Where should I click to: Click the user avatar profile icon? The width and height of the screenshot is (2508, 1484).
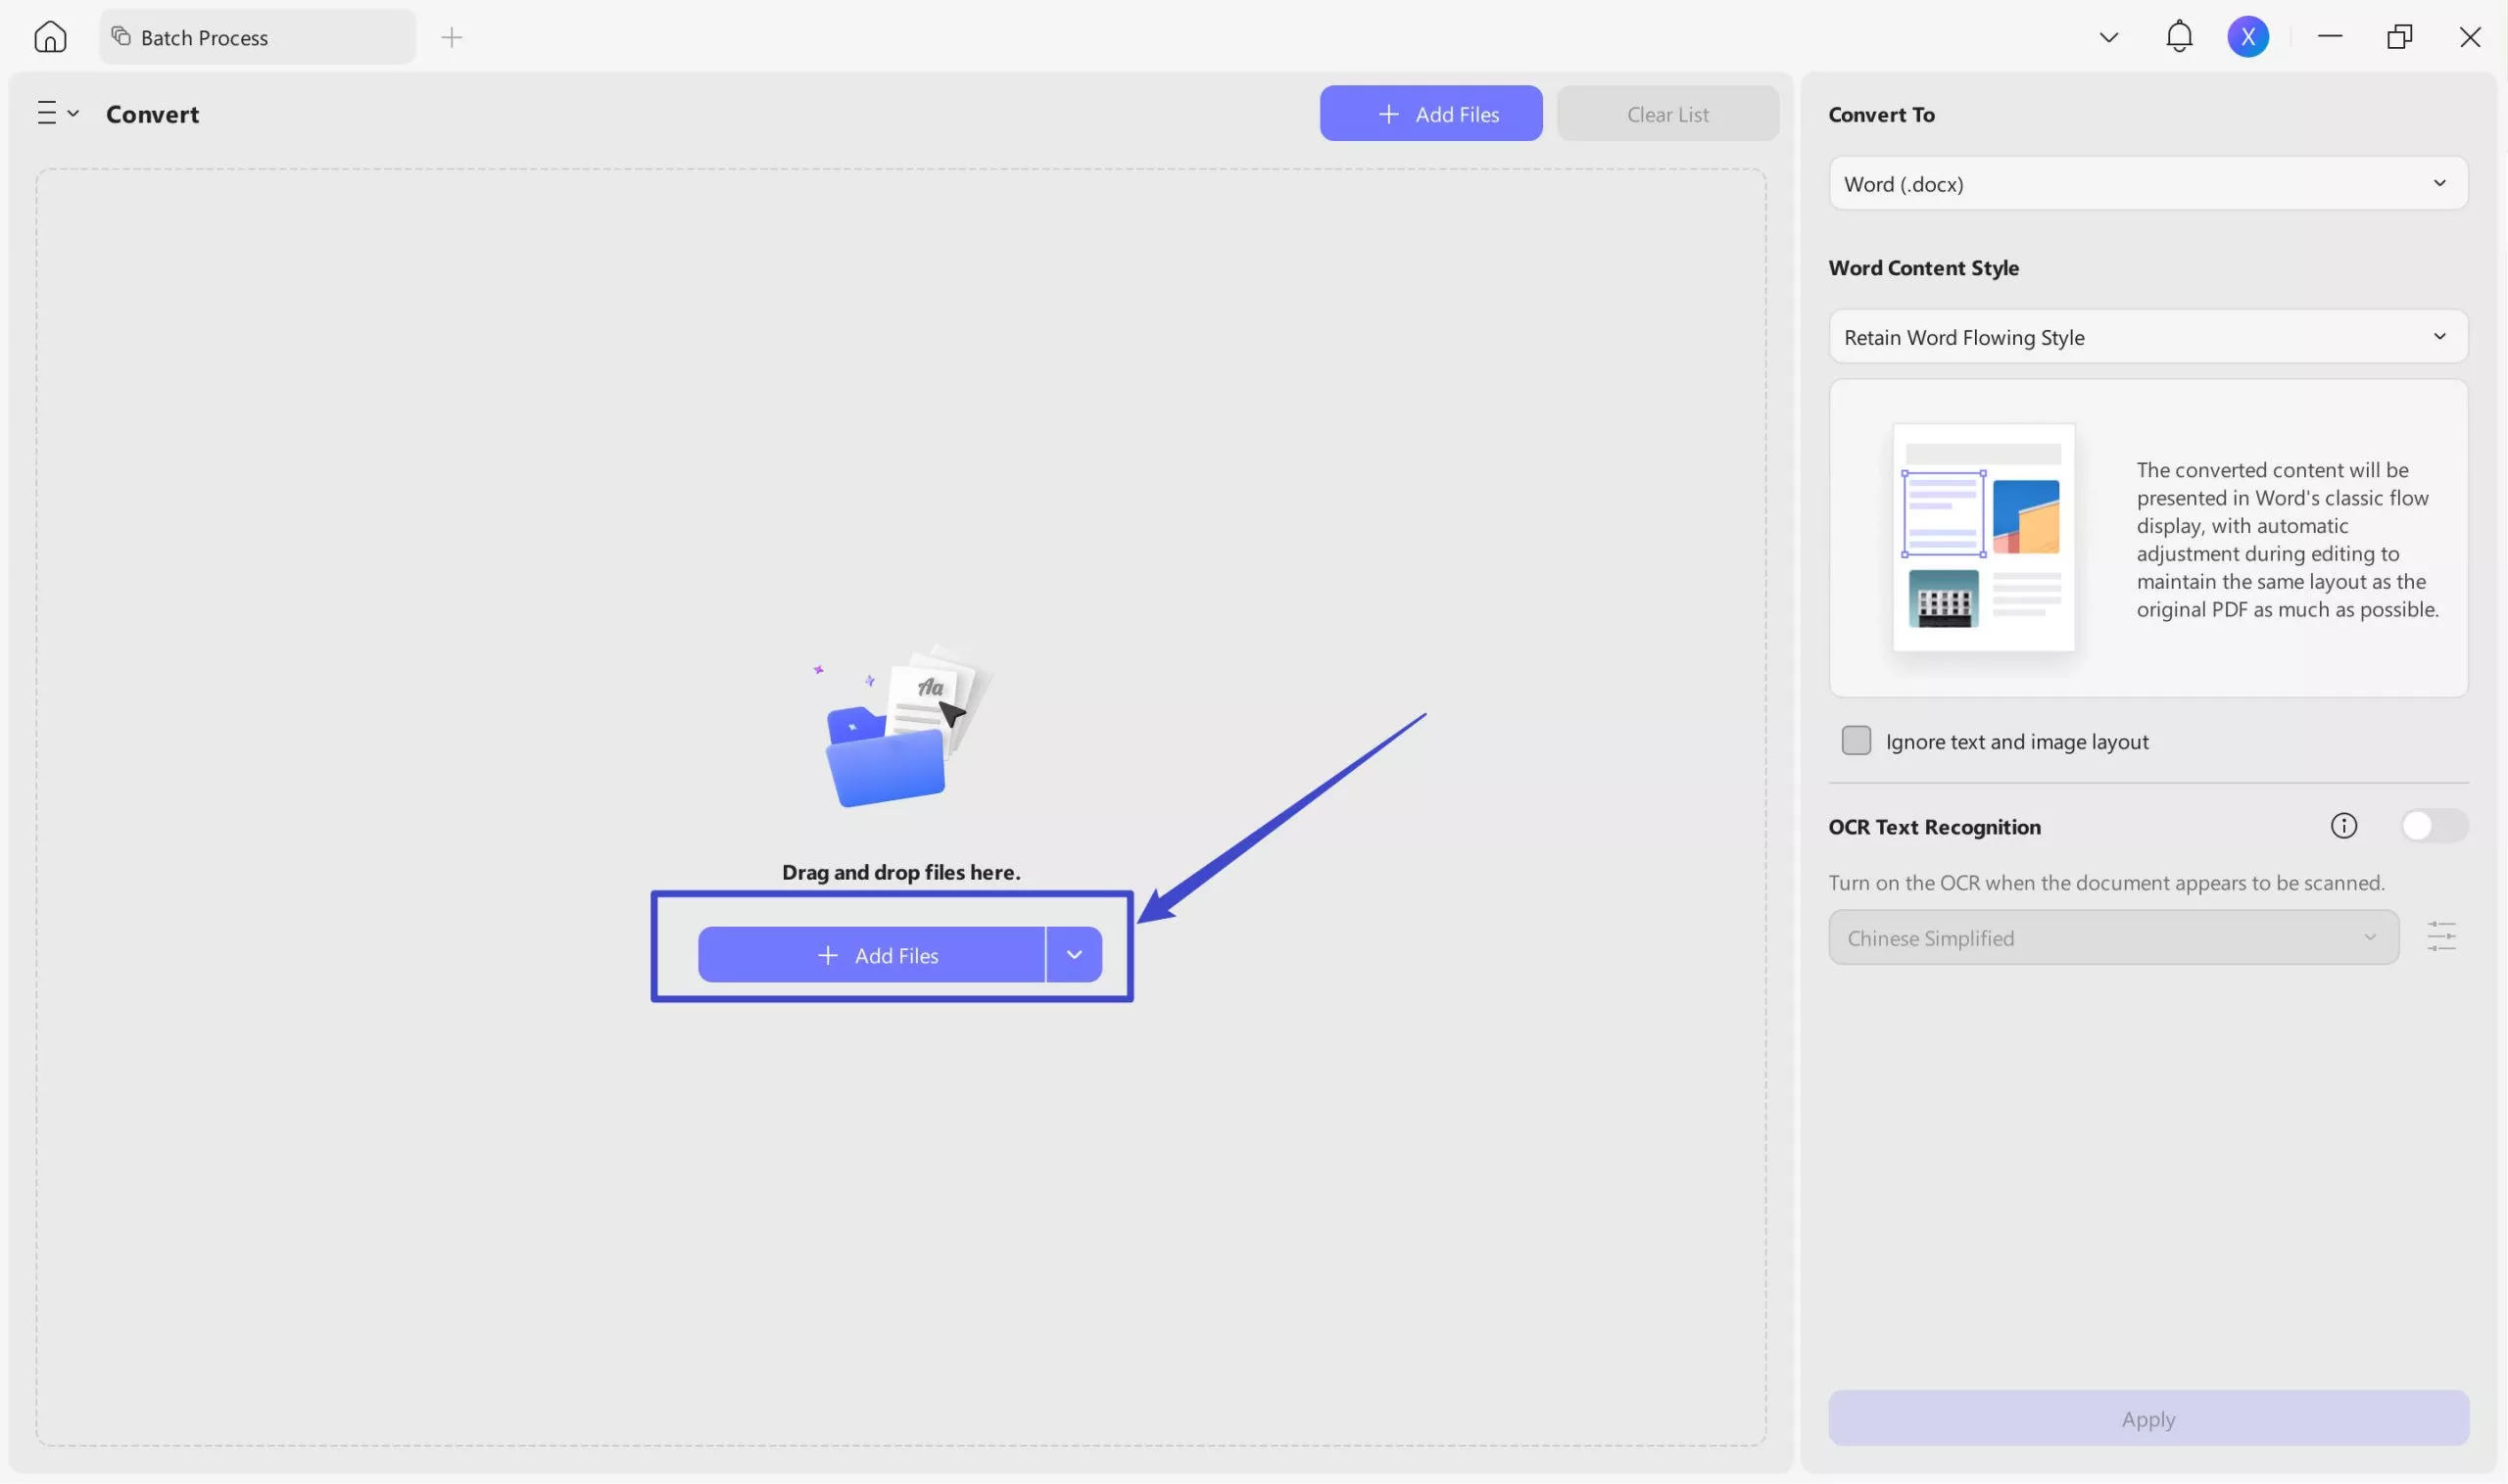coord(2247,36)
